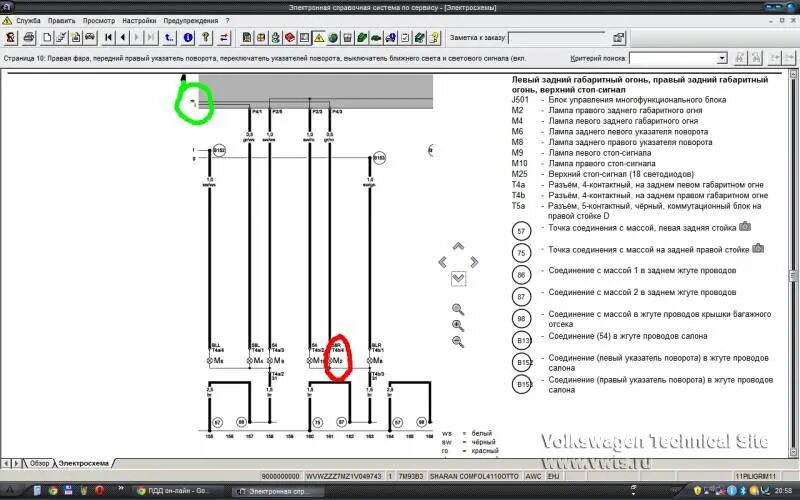Click the icon button right of the order note field

click(x=618, y=37)
